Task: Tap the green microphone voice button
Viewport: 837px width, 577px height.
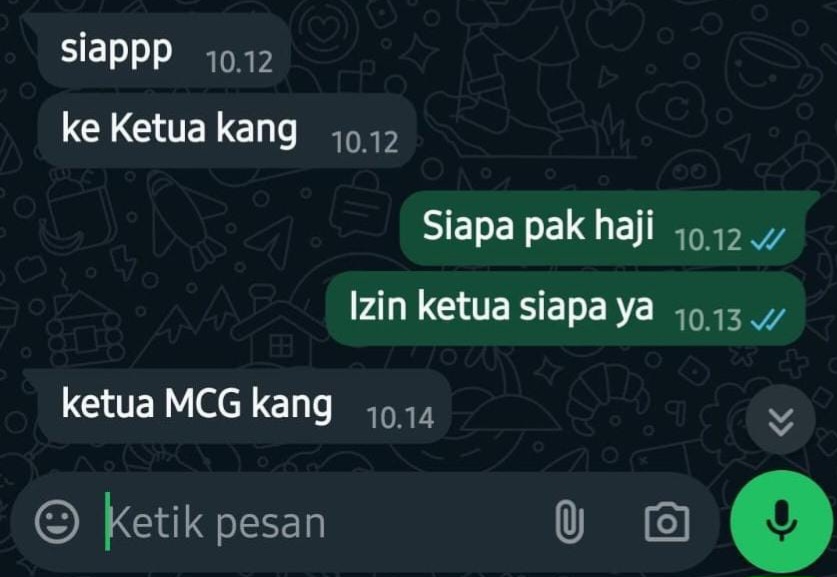Action: pos(781,521)
